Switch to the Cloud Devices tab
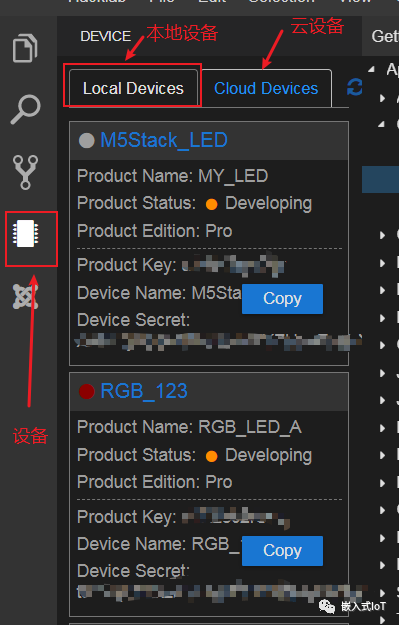The width and height of the screenshot is (399, 625). pyautogui.click(x=266, y=88)
